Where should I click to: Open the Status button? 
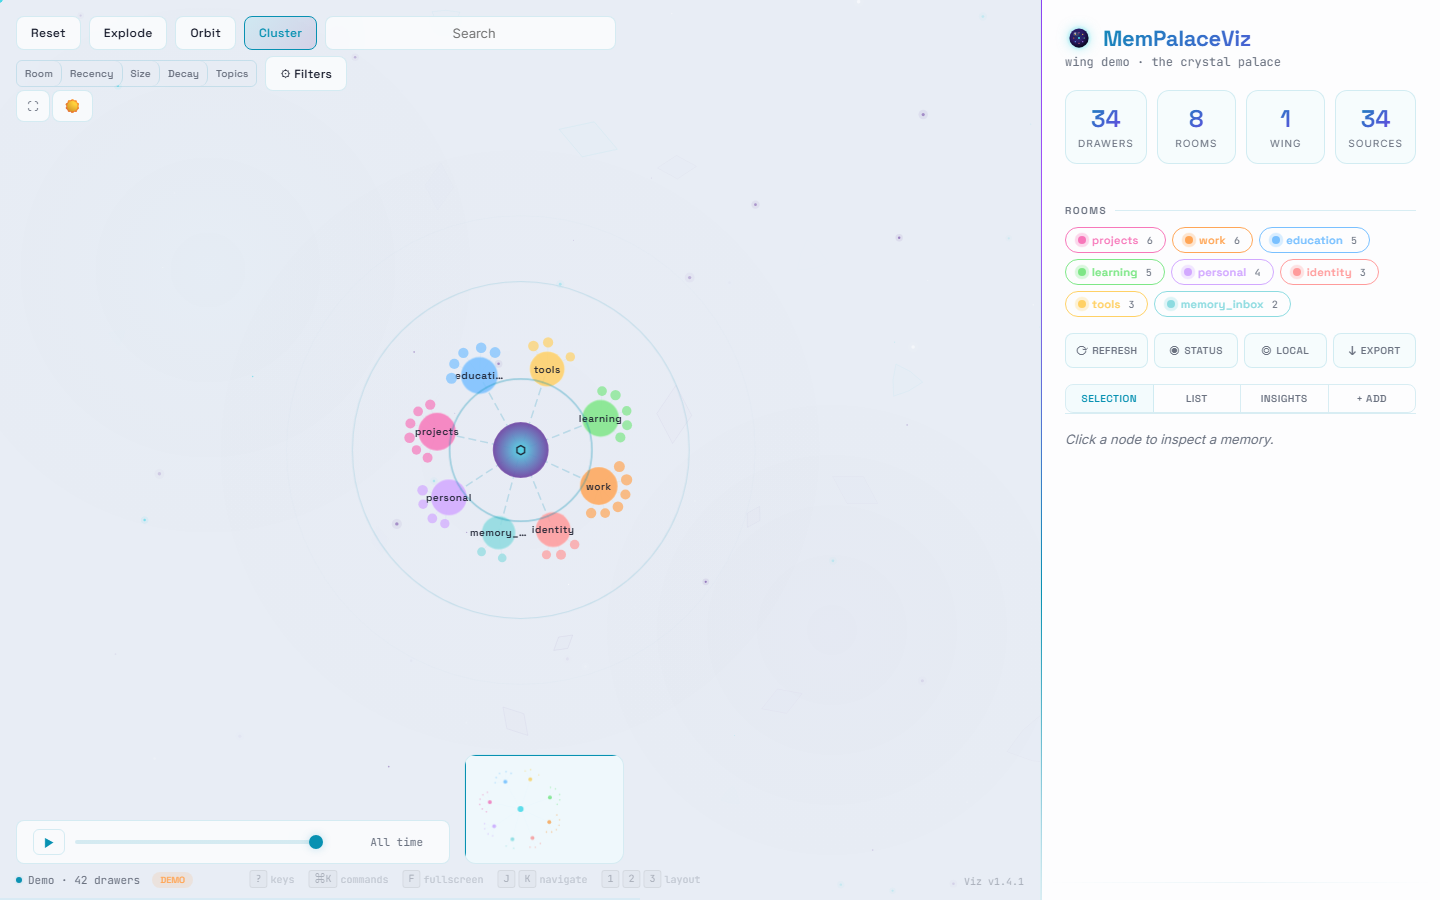1196,351
